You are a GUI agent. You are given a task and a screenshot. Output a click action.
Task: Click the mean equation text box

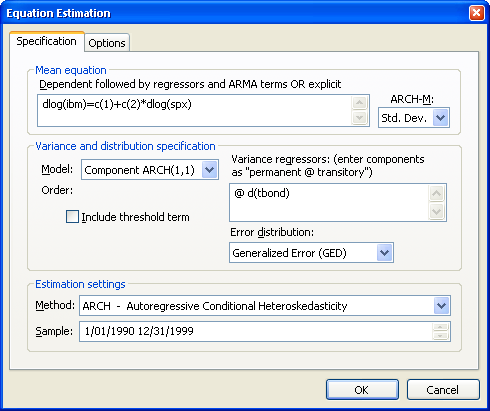pos(194,111)
